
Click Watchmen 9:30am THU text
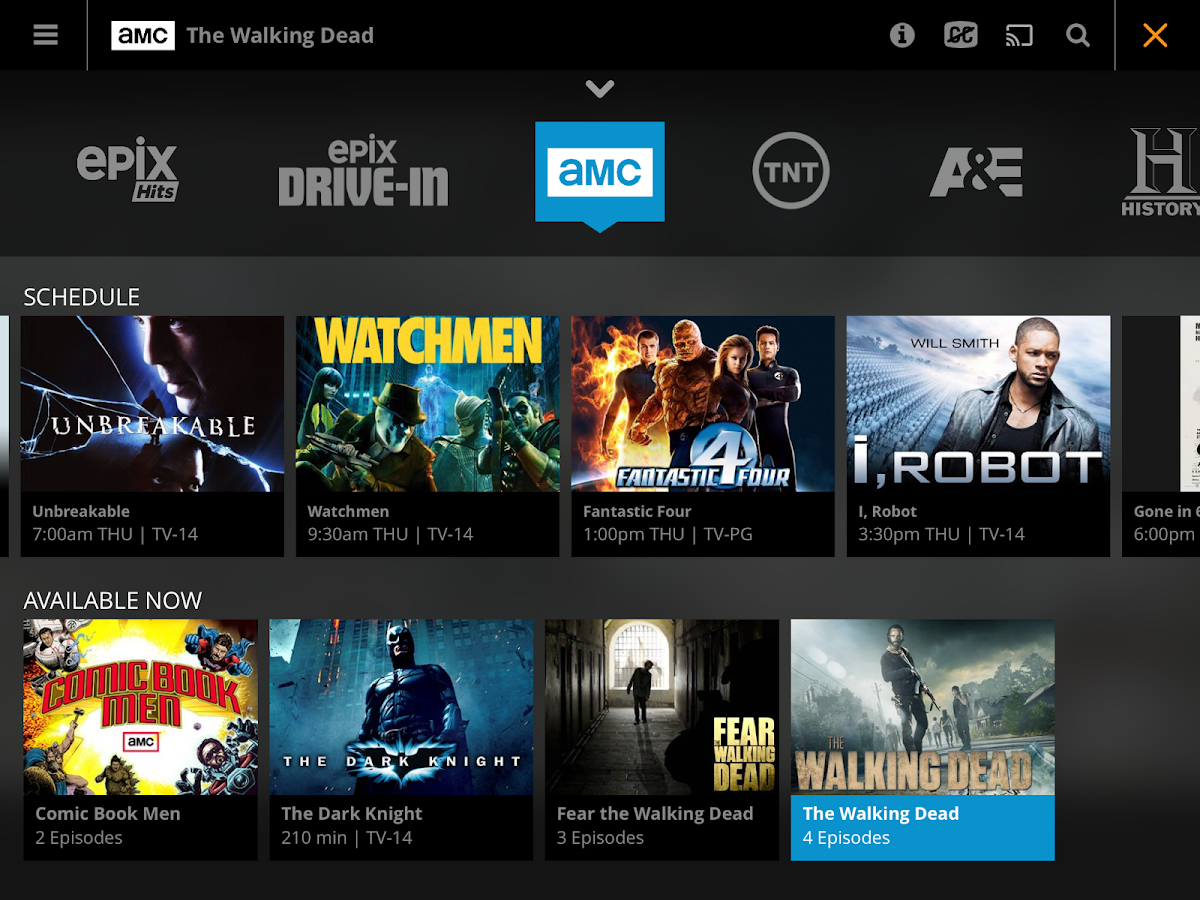point(390,523)
